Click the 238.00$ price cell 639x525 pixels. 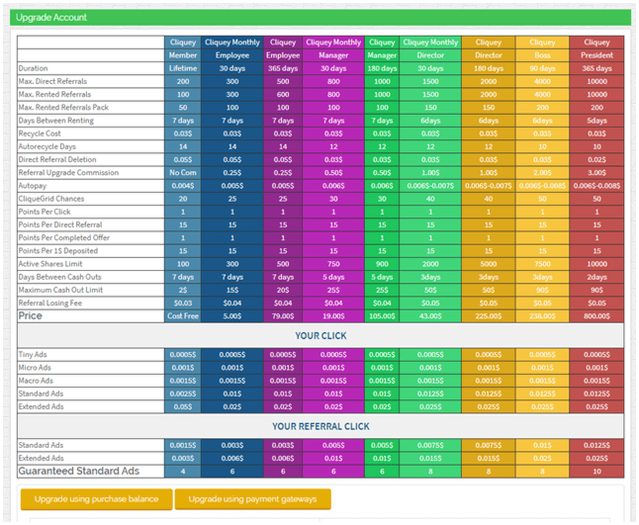(542, 316)
